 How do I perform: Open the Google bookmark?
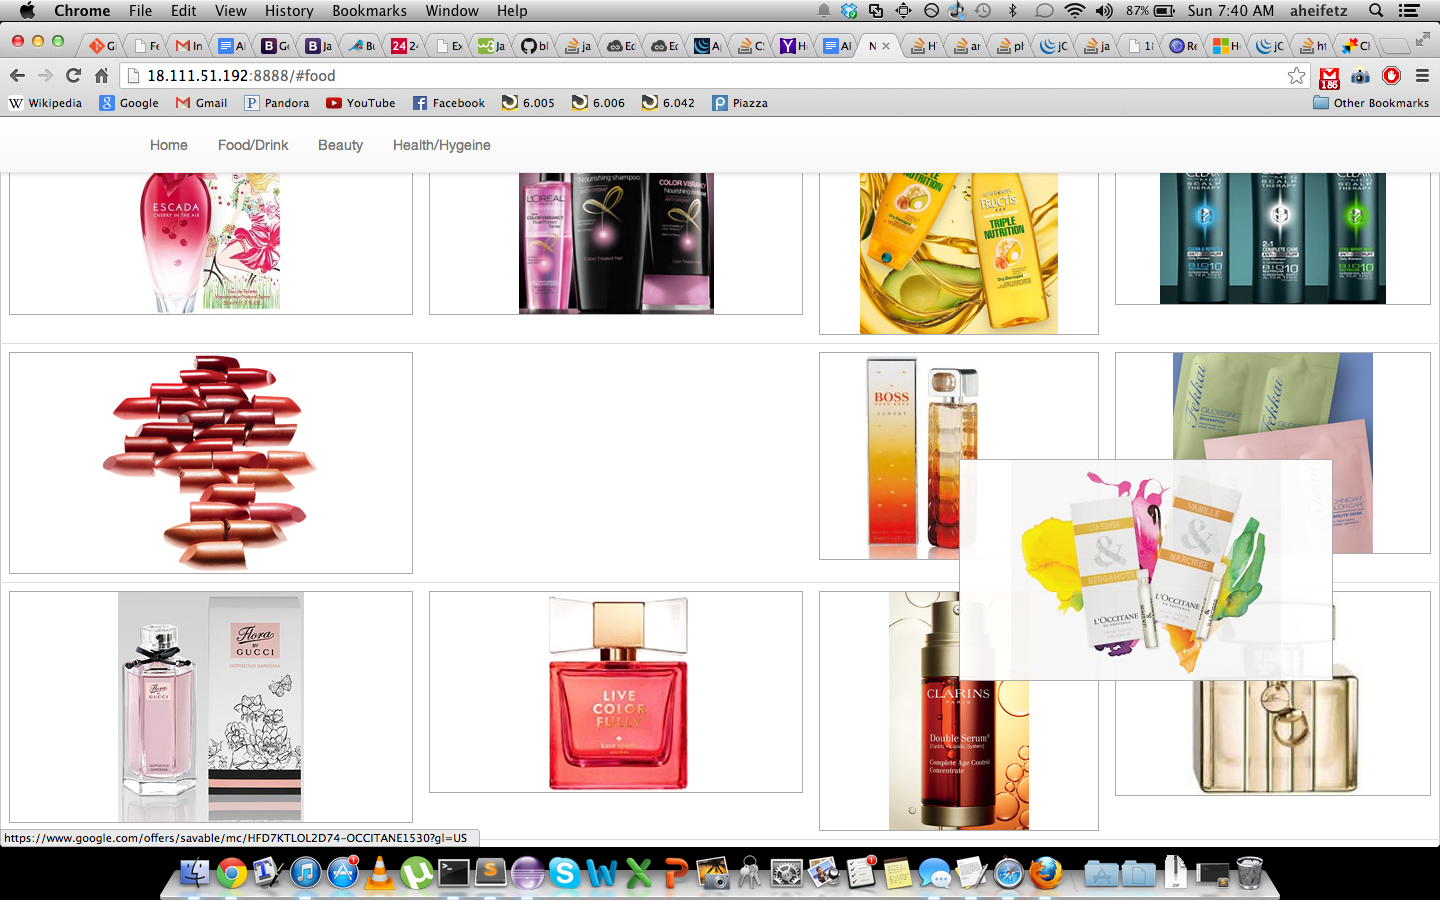click(x=129, y=103)
